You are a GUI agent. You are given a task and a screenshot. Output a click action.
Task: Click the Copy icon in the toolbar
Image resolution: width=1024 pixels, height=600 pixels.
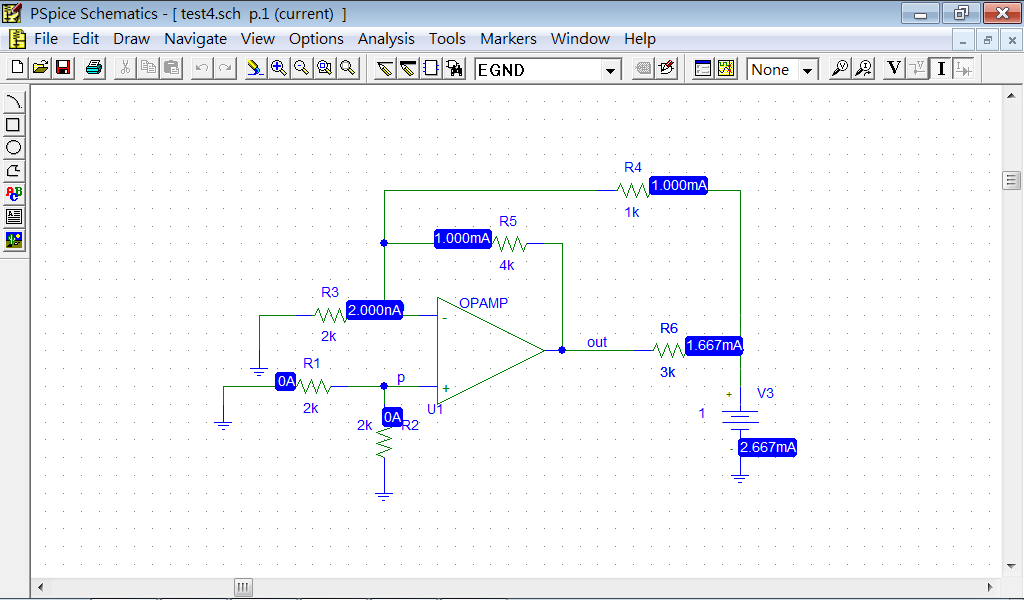click(x=148, y=68)
